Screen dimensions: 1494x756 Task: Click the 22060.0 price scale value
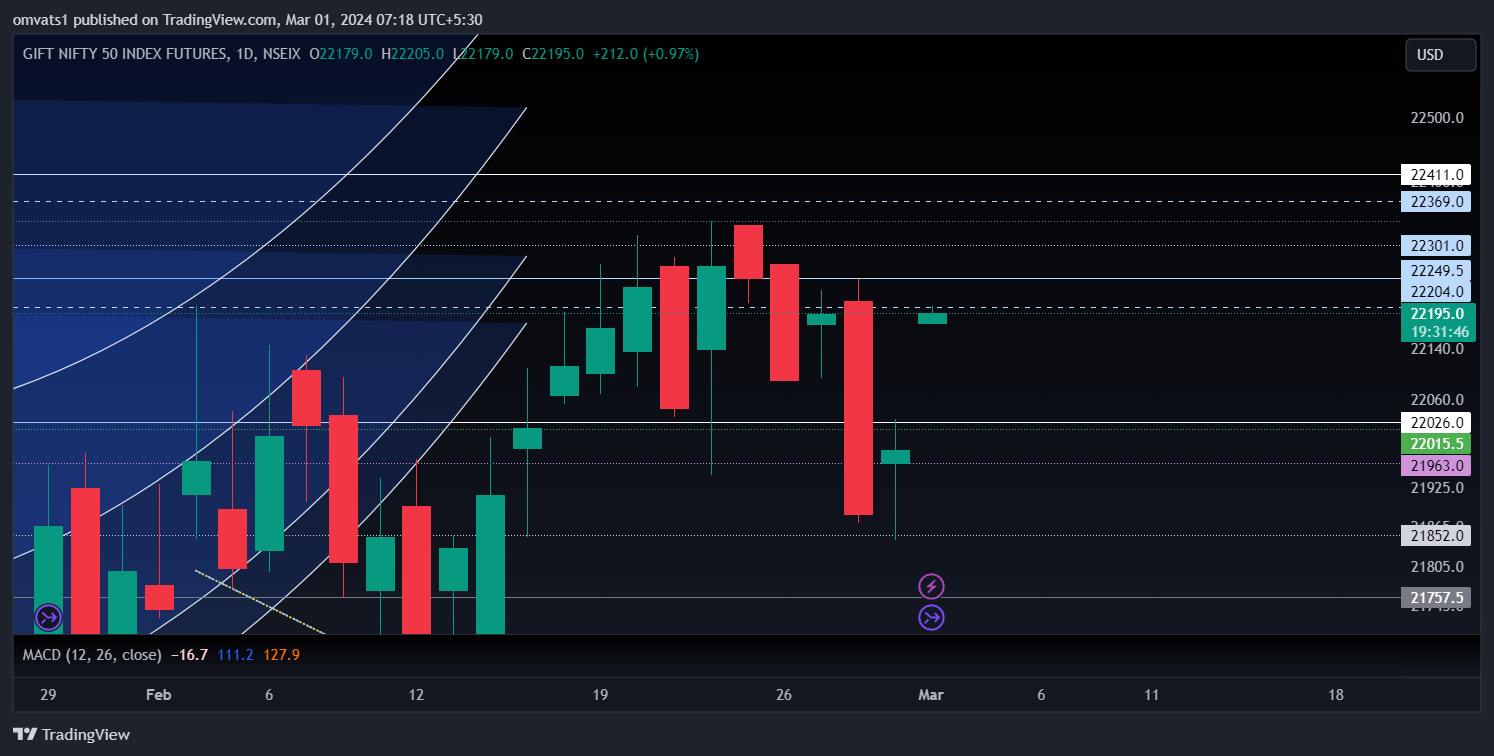[x=1437, y=399]
